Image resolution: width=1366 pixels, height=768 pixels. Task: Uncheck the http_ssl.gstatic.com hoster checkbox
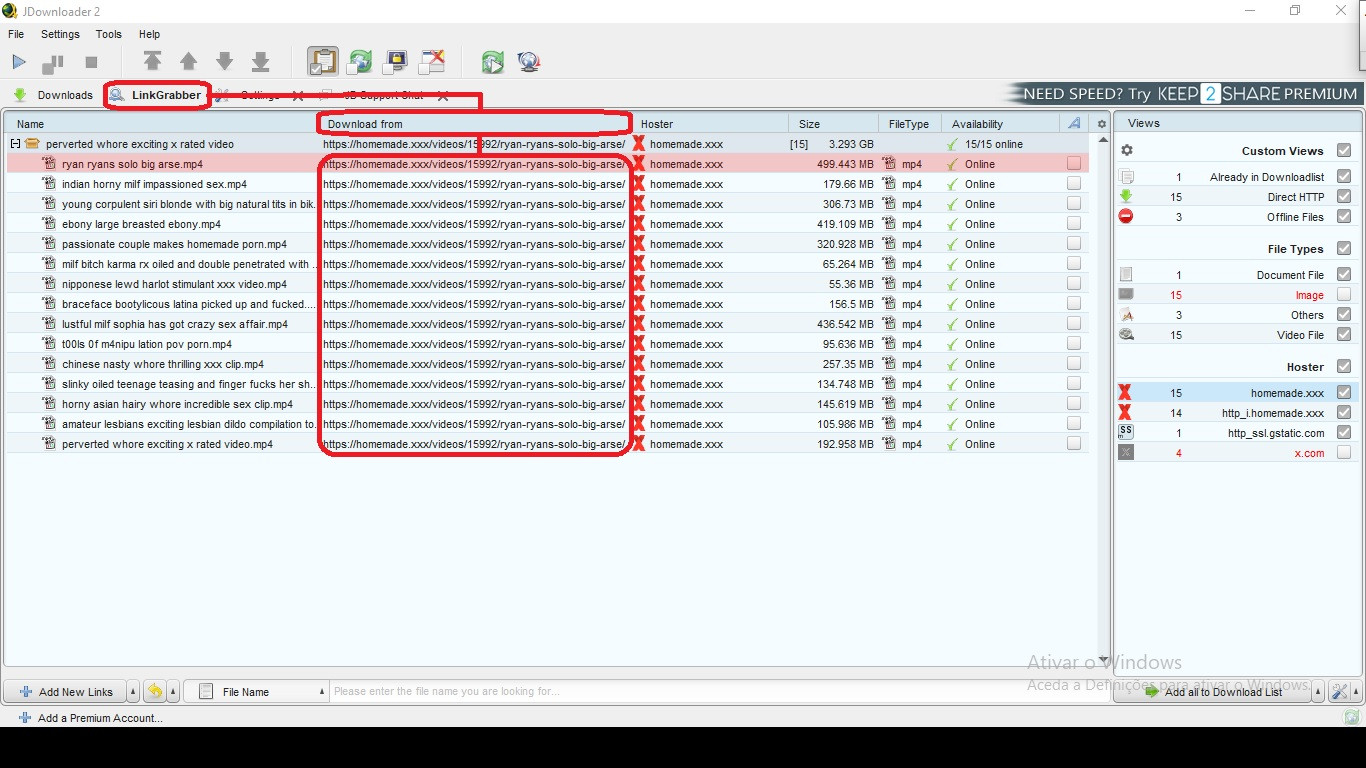(x=1344, y=432)
